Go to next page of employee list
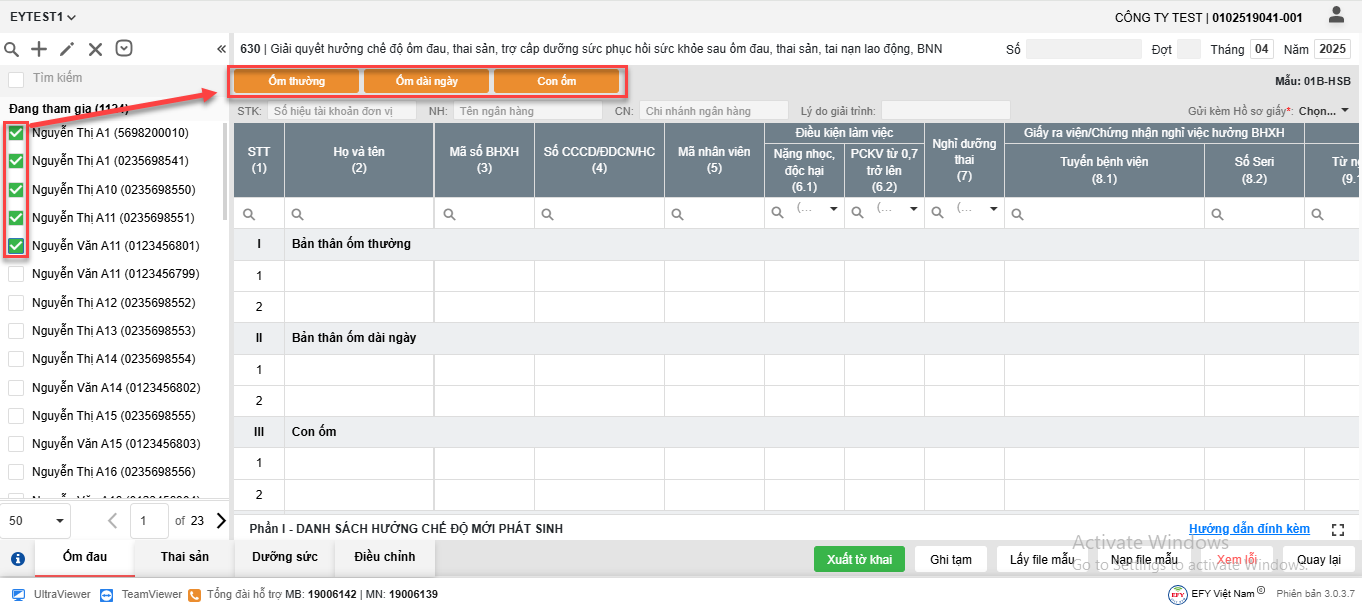 221,520
